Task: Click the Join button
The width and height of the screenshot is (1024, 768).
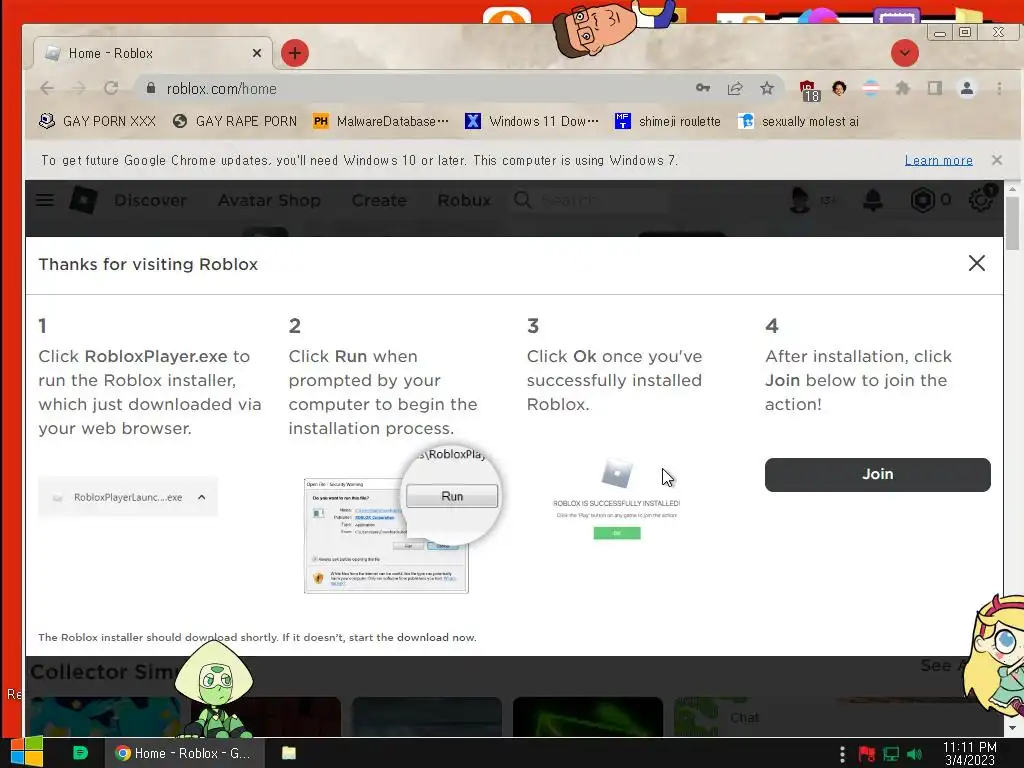Action: (x=878, y=475)
